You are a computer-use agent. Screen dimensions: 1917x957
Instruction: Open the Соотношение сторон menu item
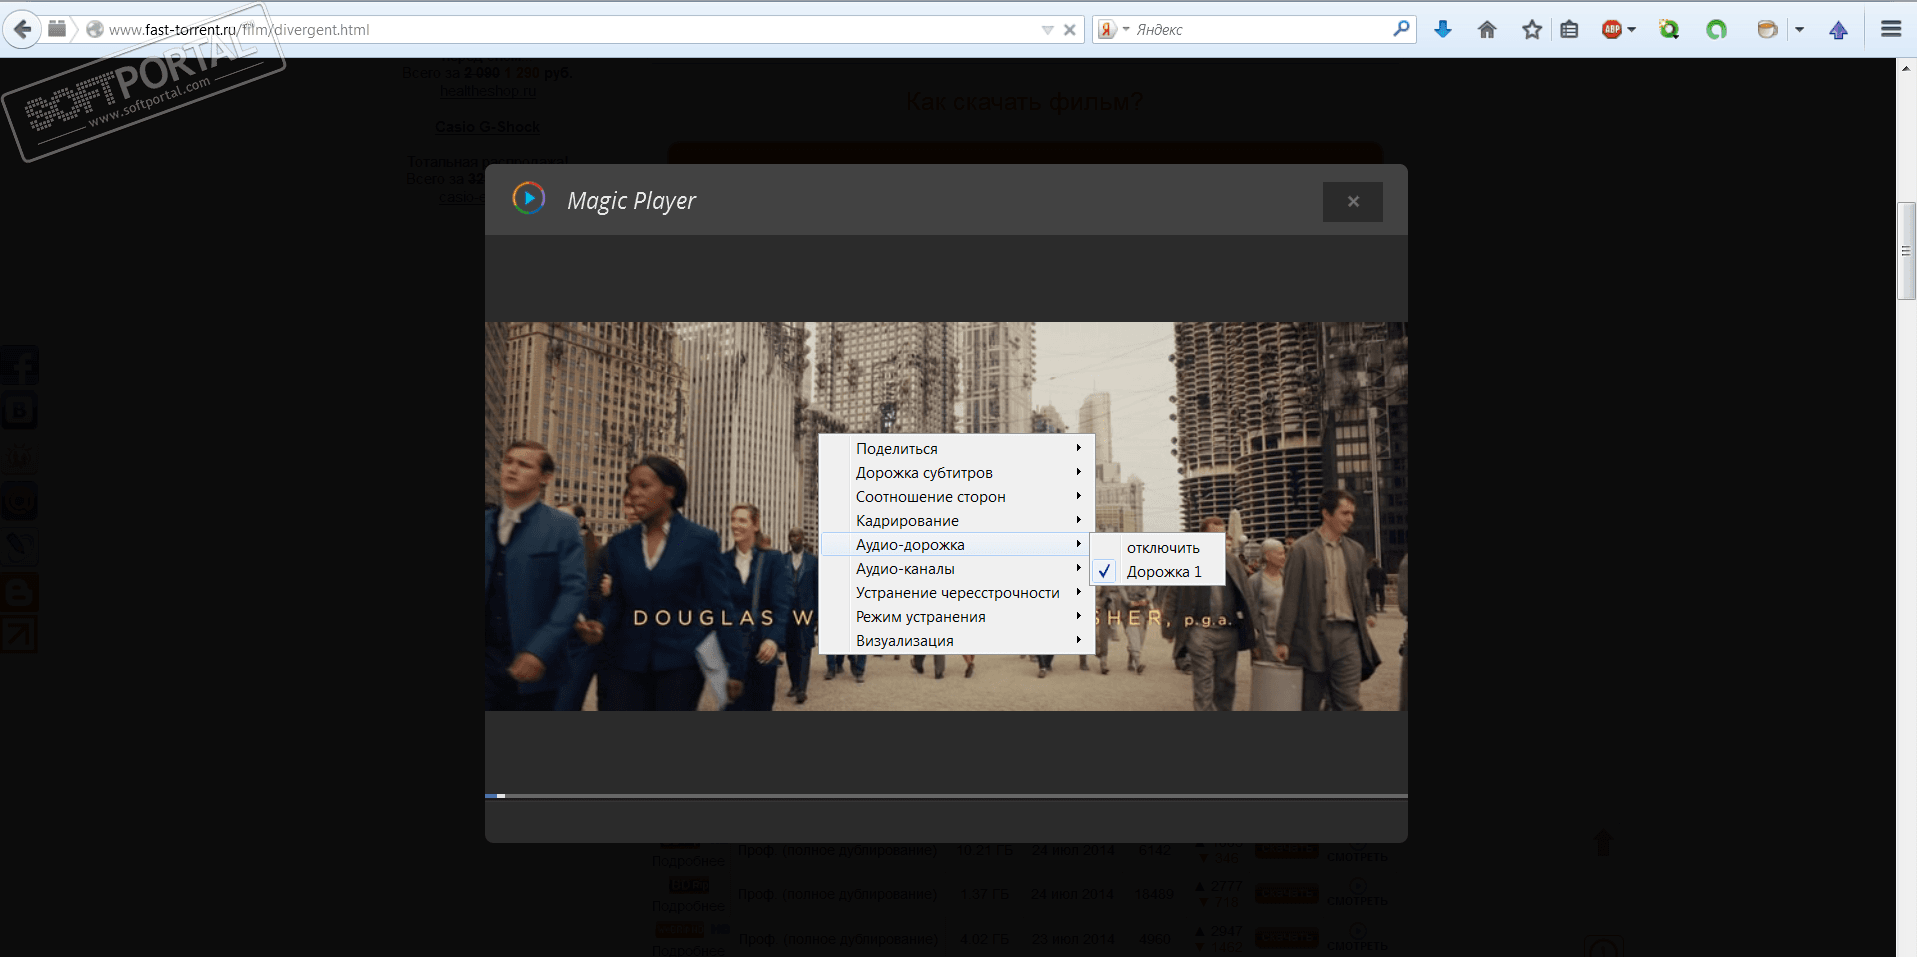coord(956,497)
